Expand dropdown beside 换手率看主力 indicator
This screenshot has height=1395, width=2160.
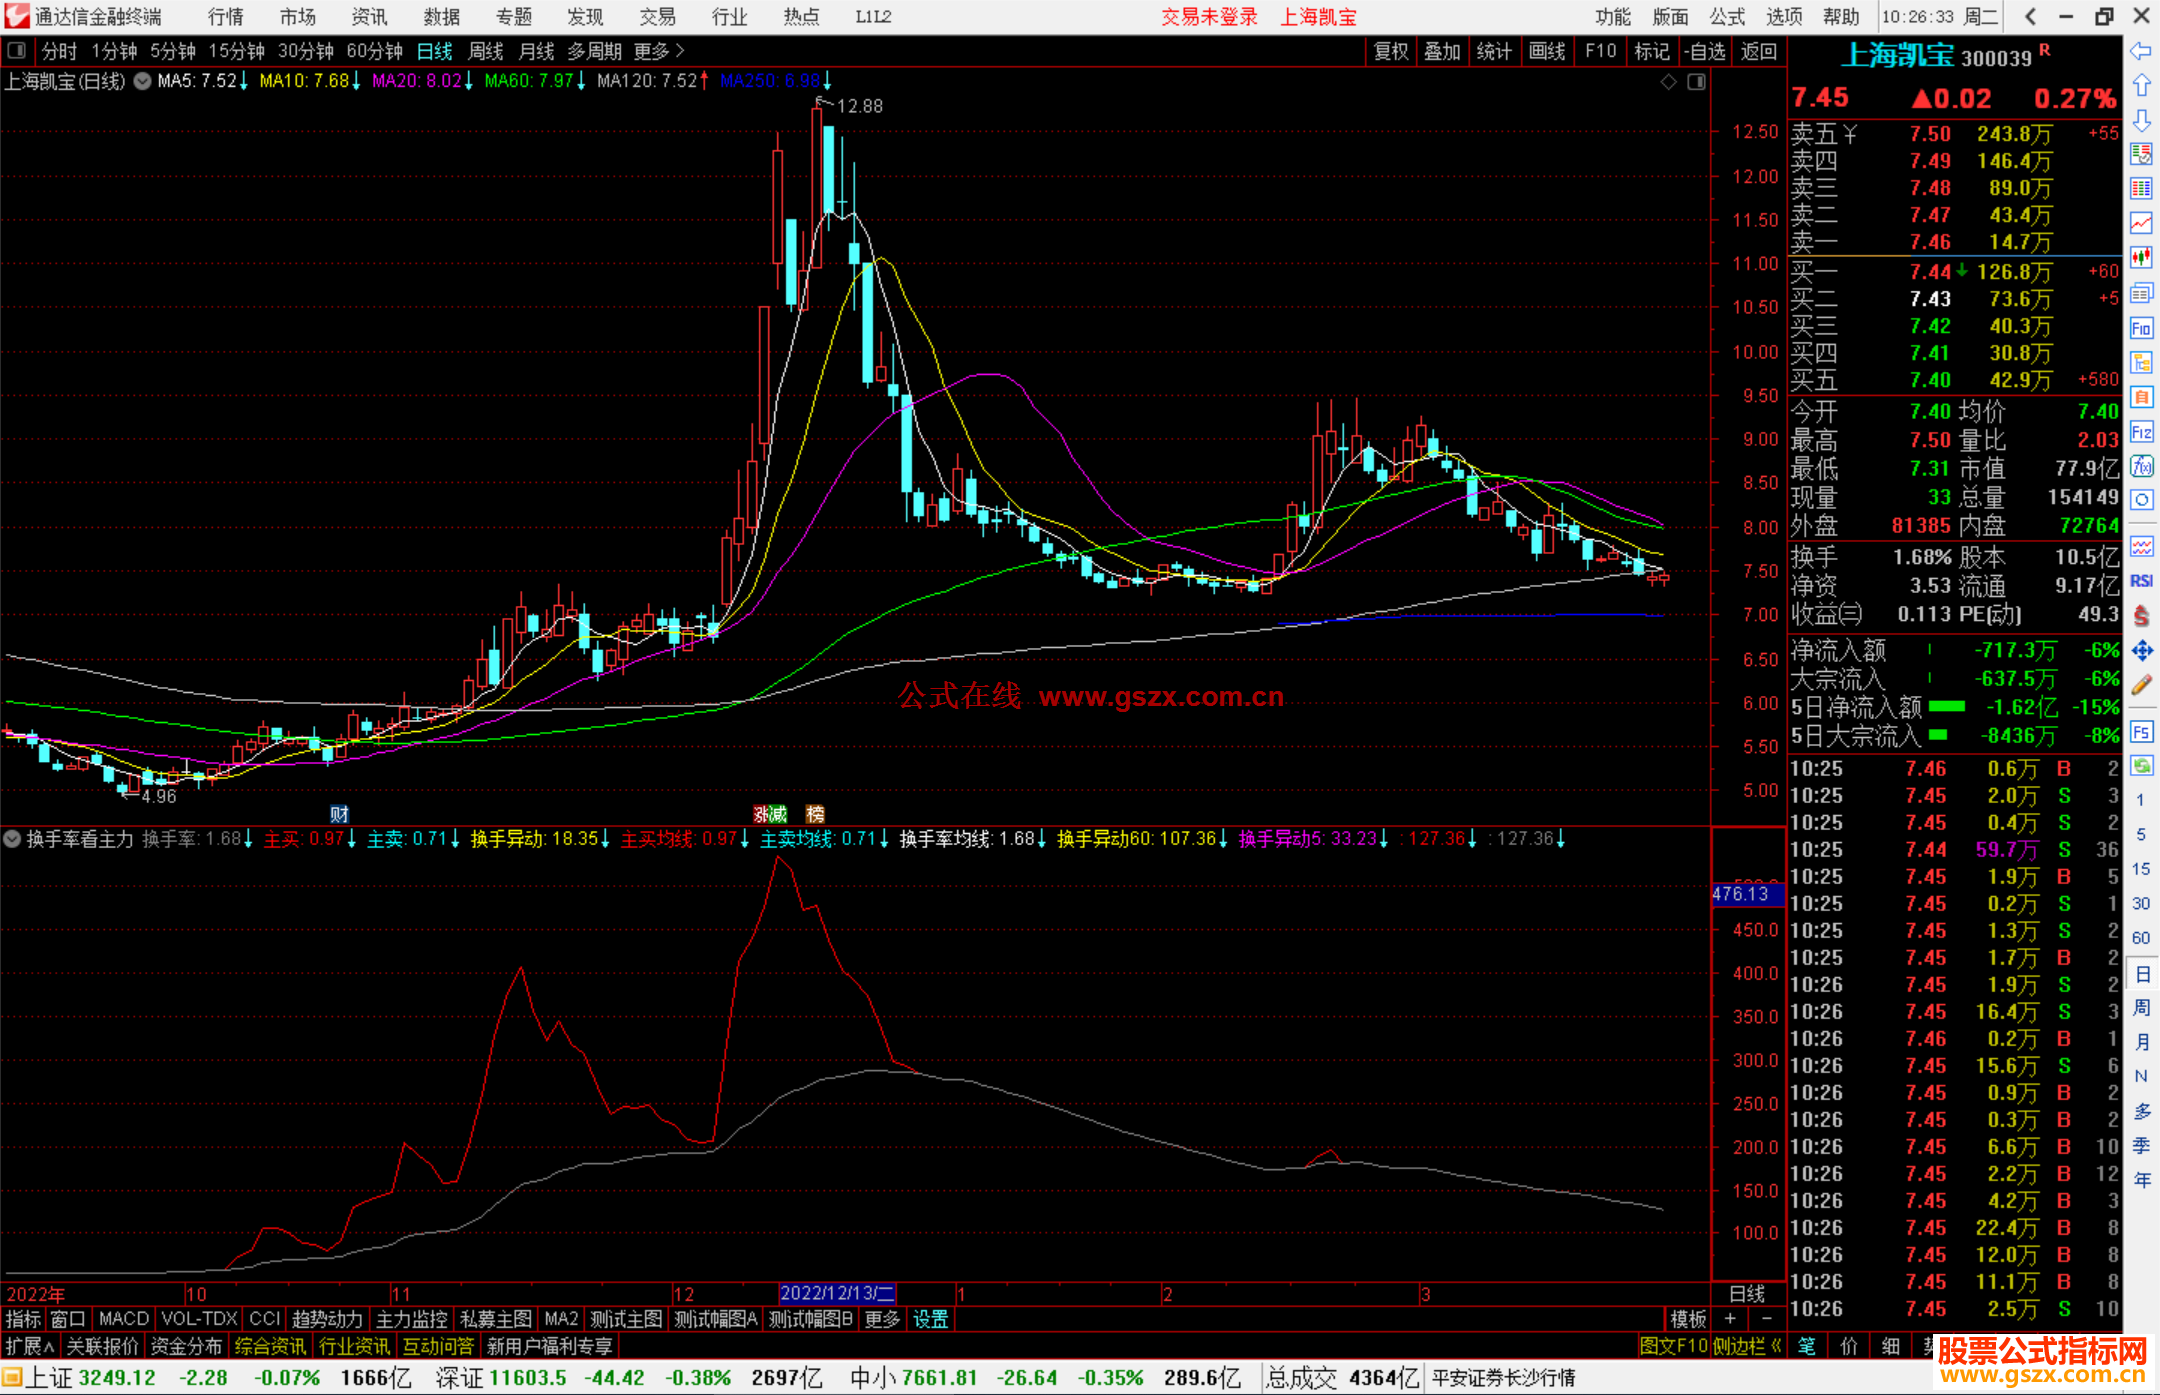point(13,839)
